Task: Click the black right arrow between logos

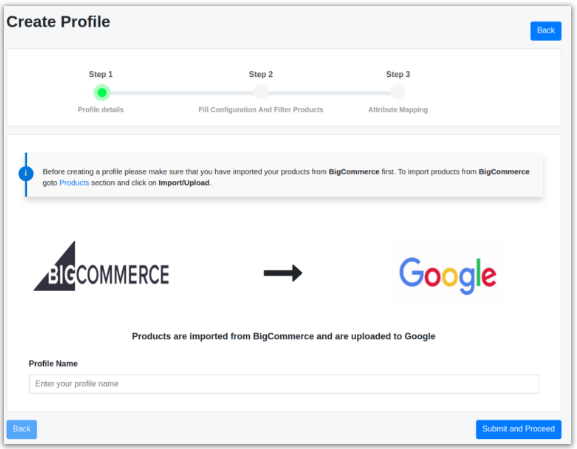Action: point(283,273)
